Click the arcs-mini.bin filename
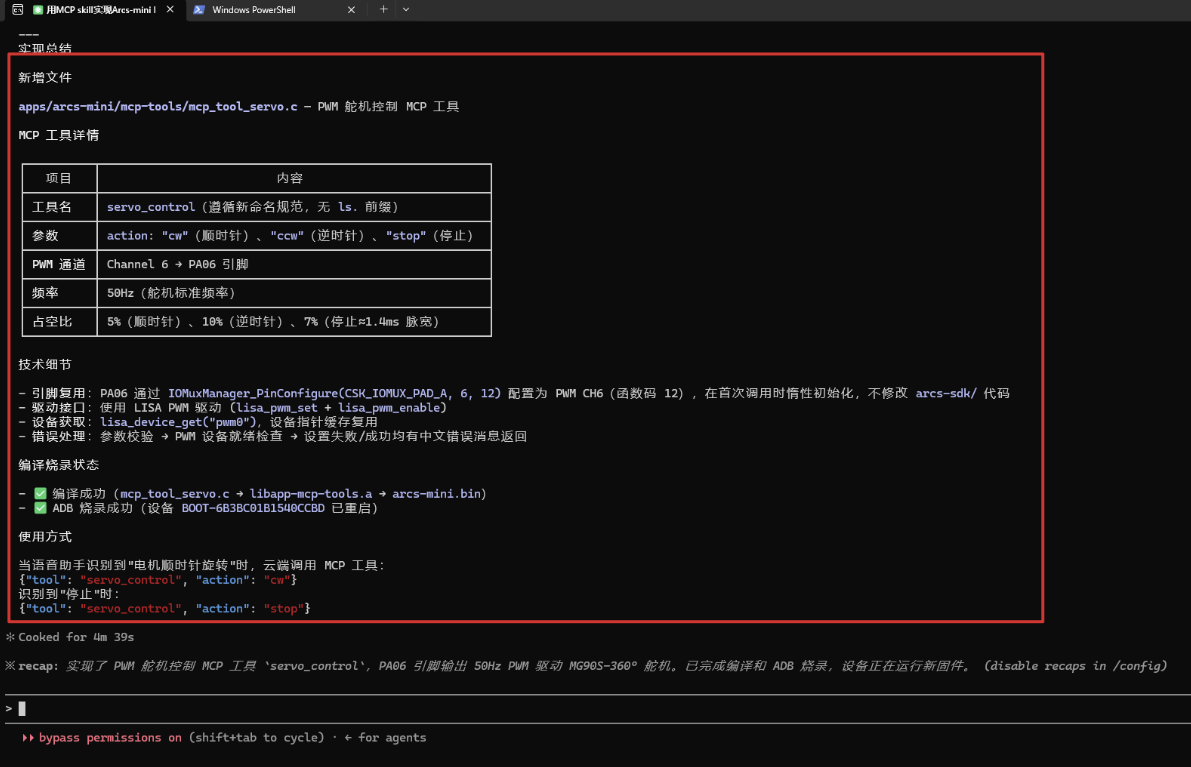 coord(436,494)
